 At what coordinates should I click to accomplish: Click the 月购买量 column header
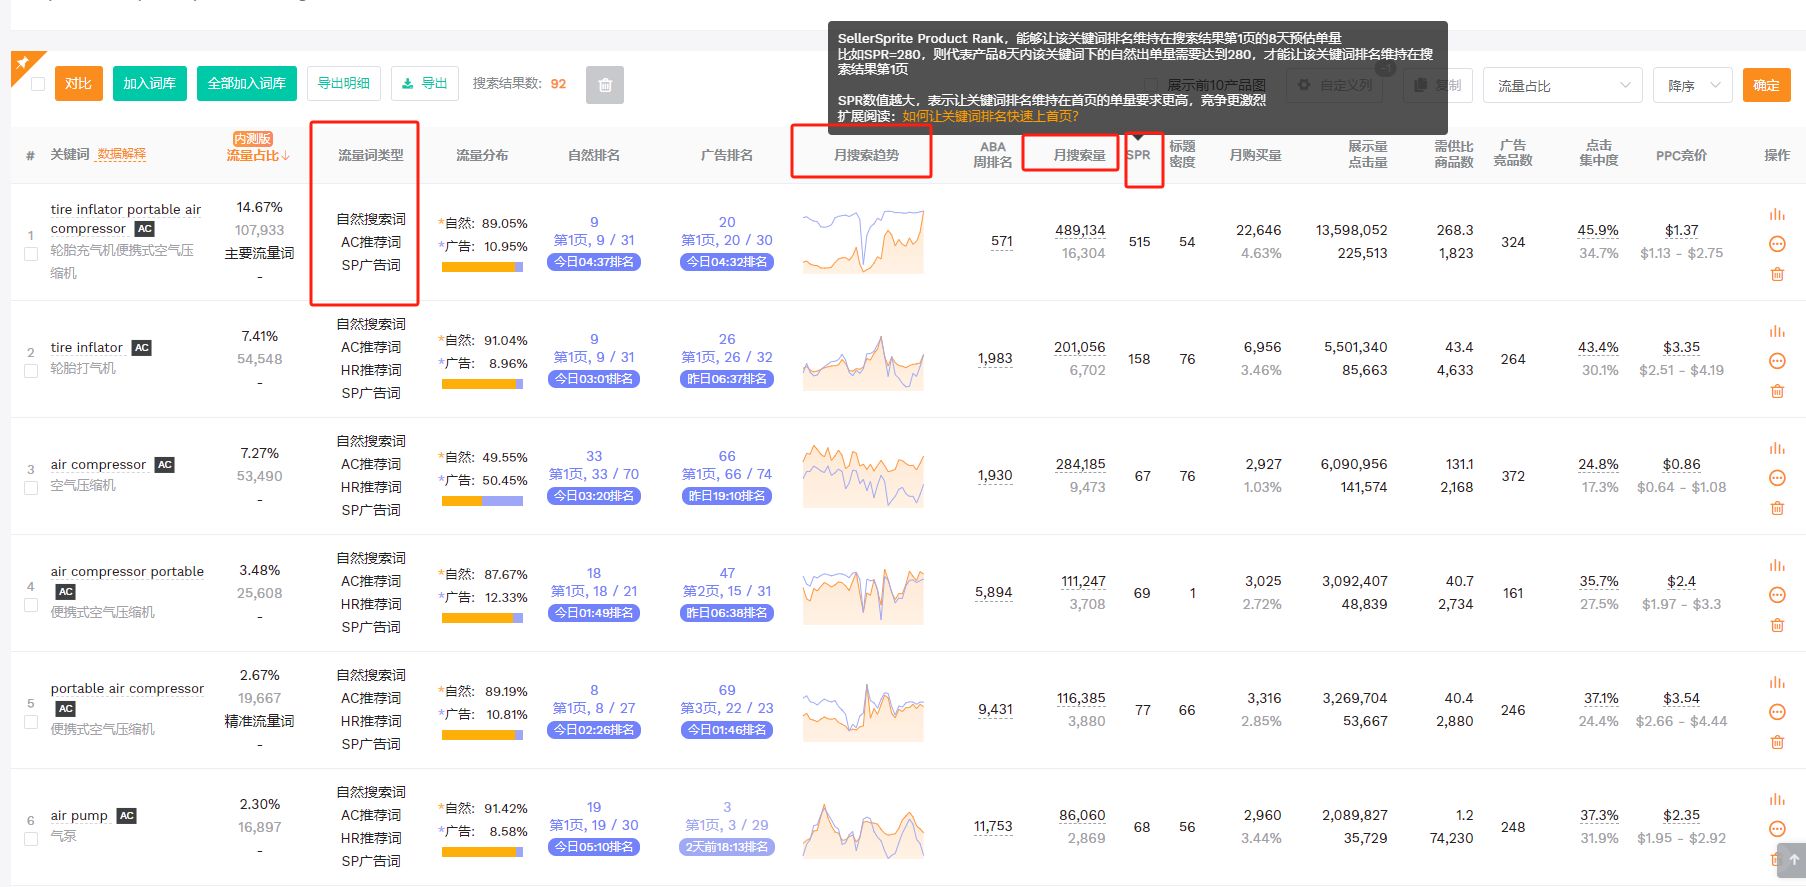1255,155
